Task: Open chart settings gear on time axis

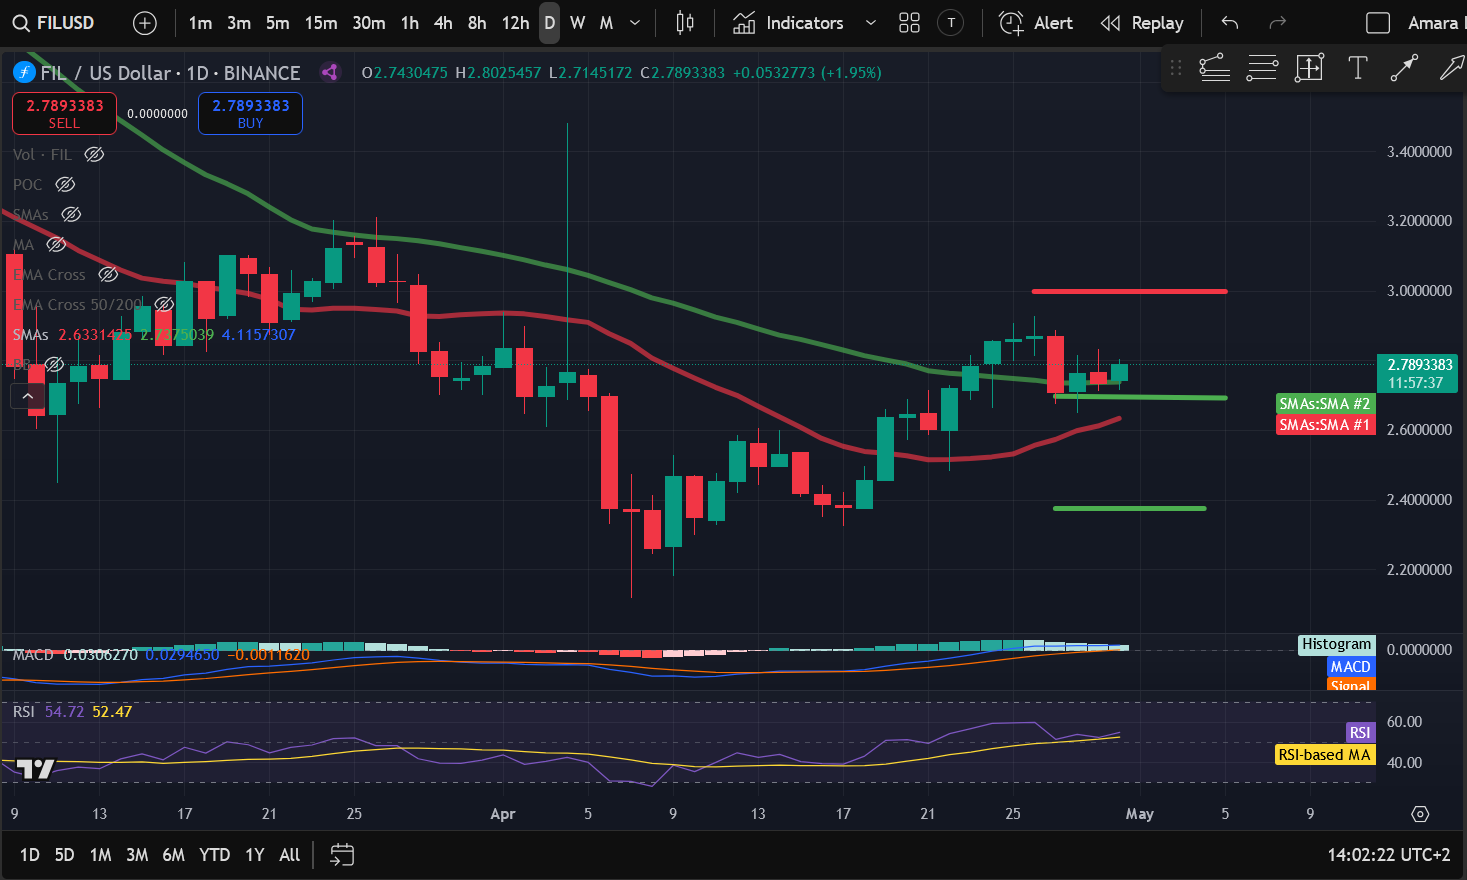Action: pos(1420,814)
